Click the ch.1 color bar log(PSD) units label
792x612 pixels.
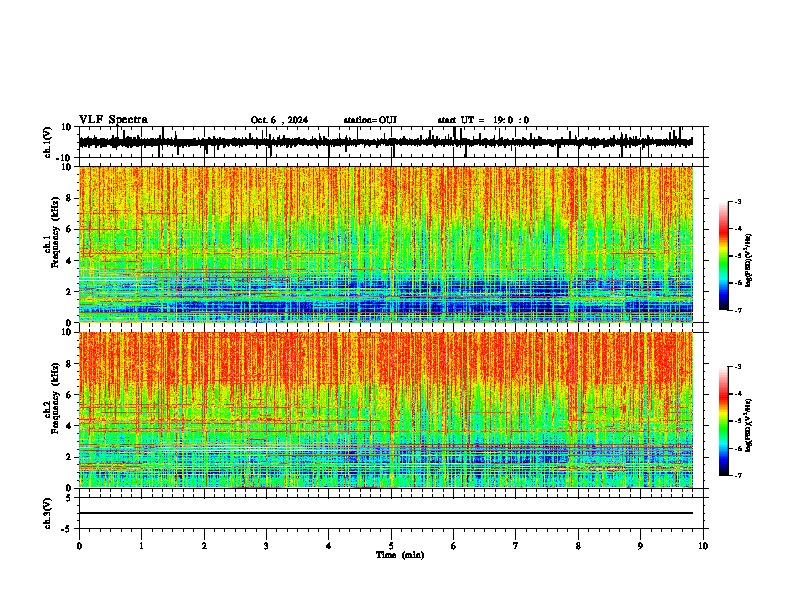coord(749,261)
